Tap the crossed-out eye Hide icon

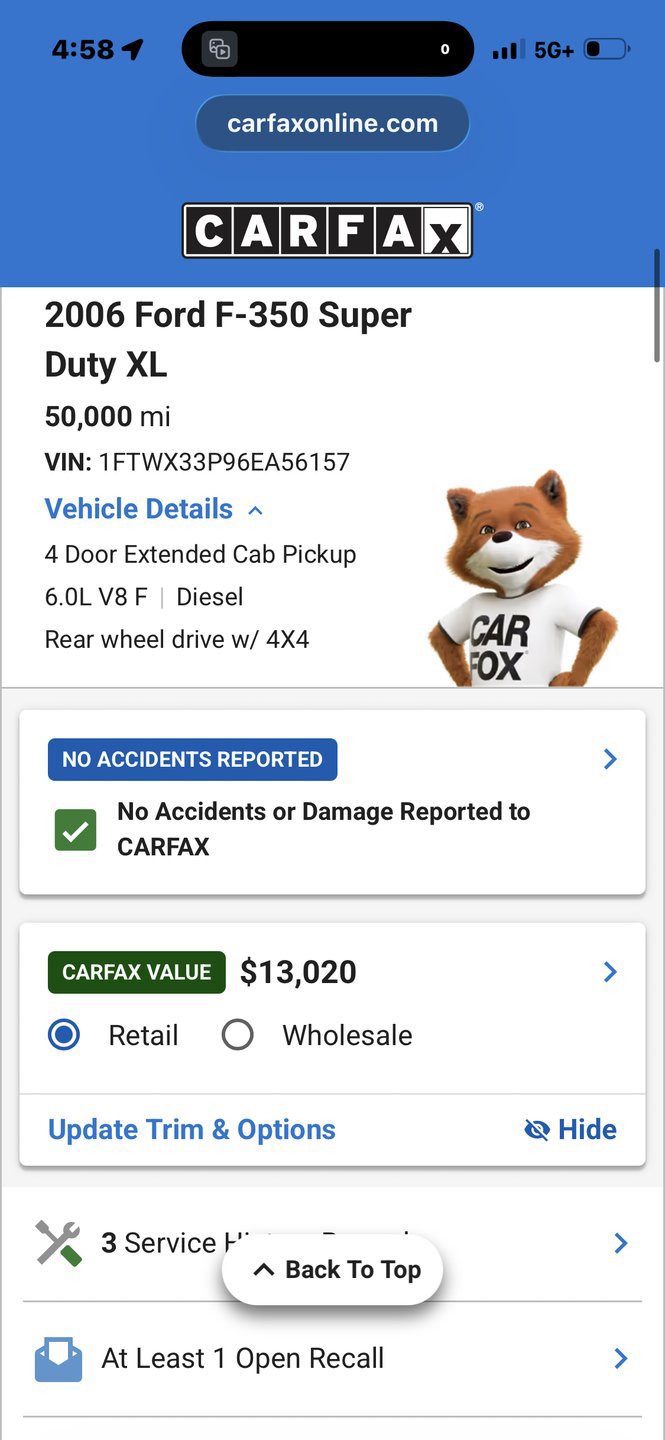click(537, 1130)
